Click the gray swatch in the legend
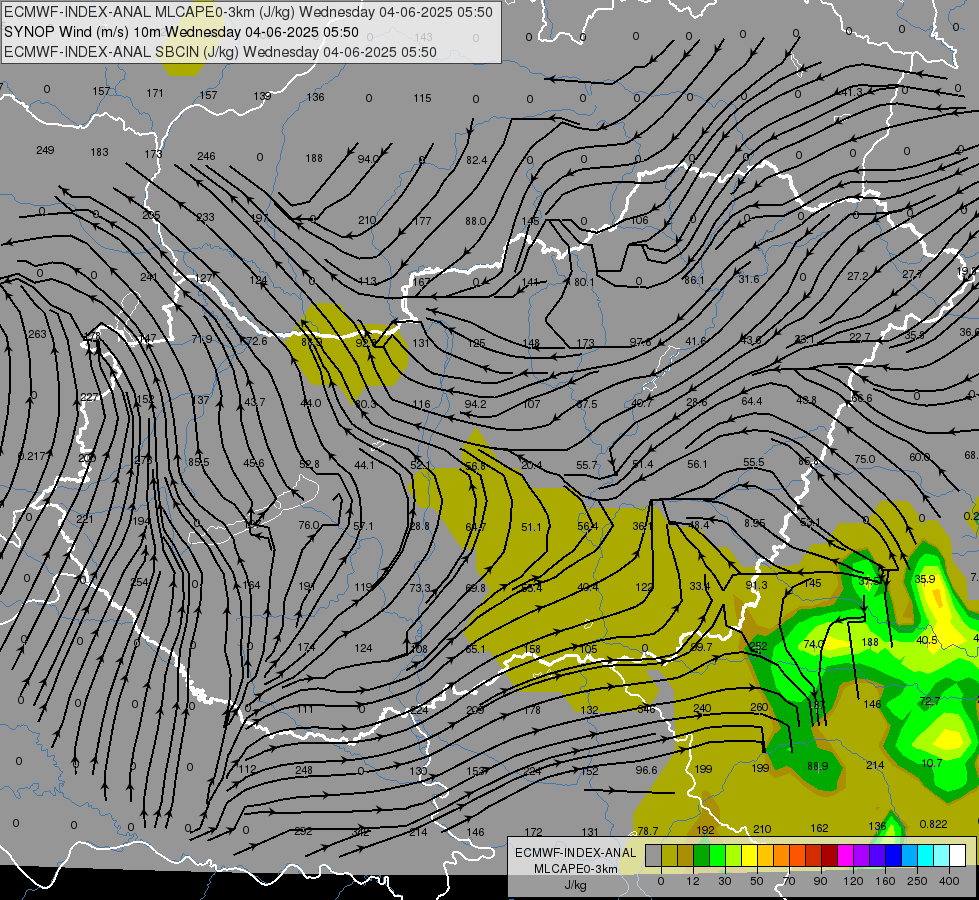Screen dimensions: 979x900 (x=654, y=856)
